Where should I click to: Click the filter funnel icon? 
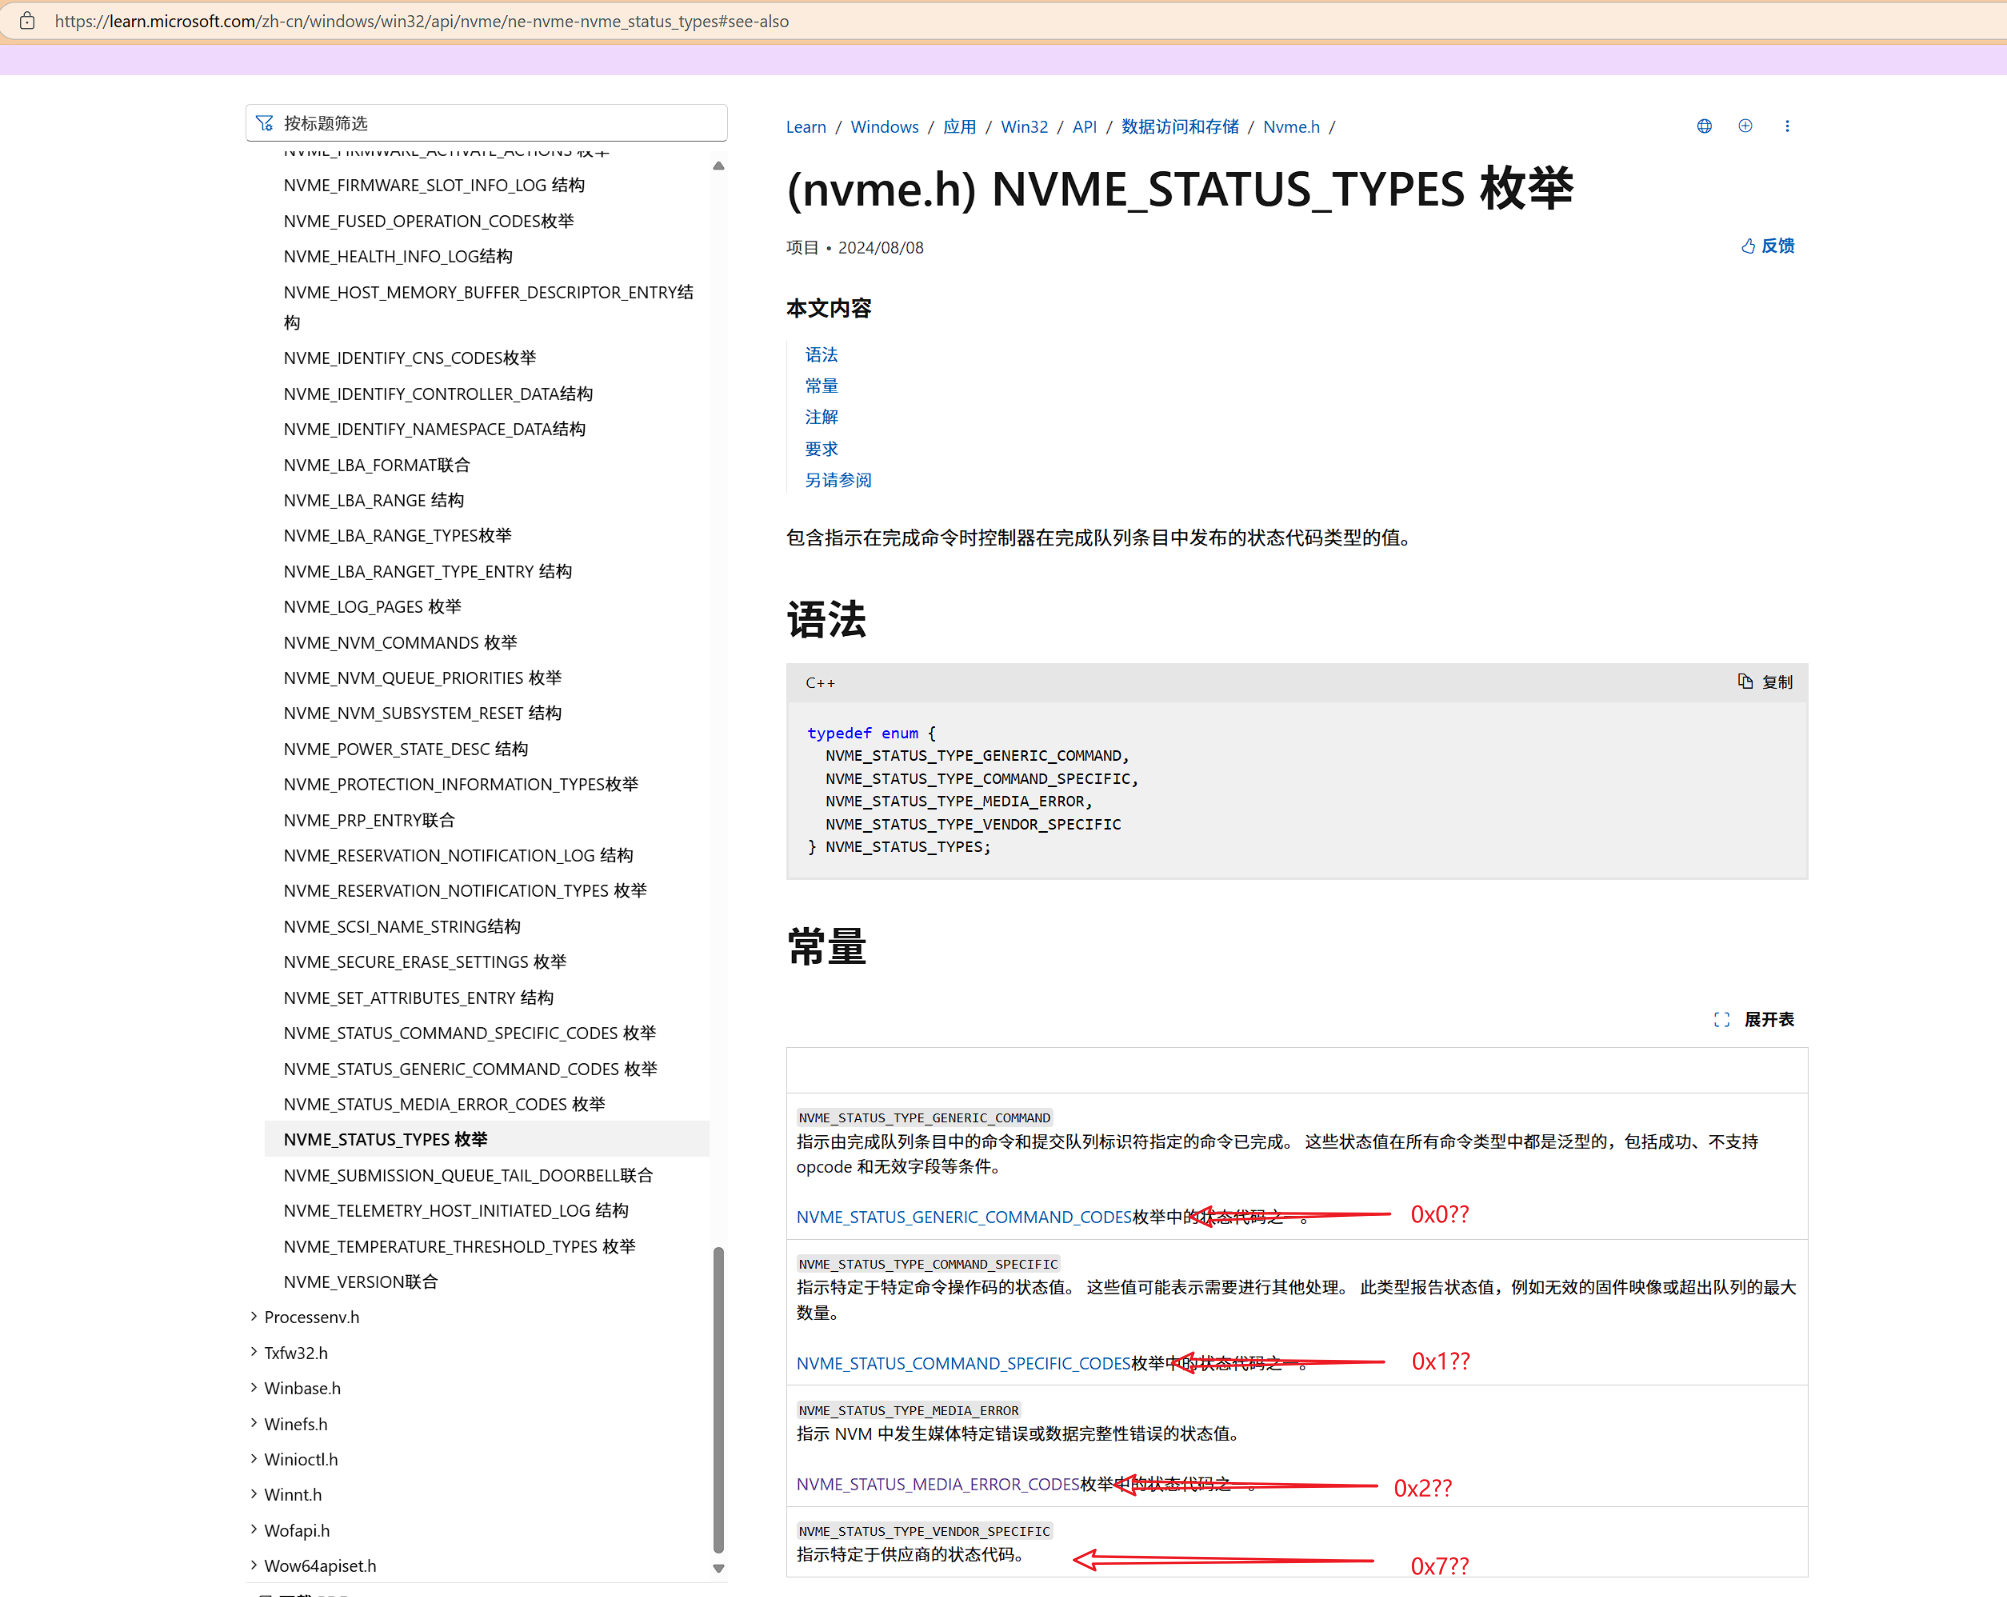(265, 123)
